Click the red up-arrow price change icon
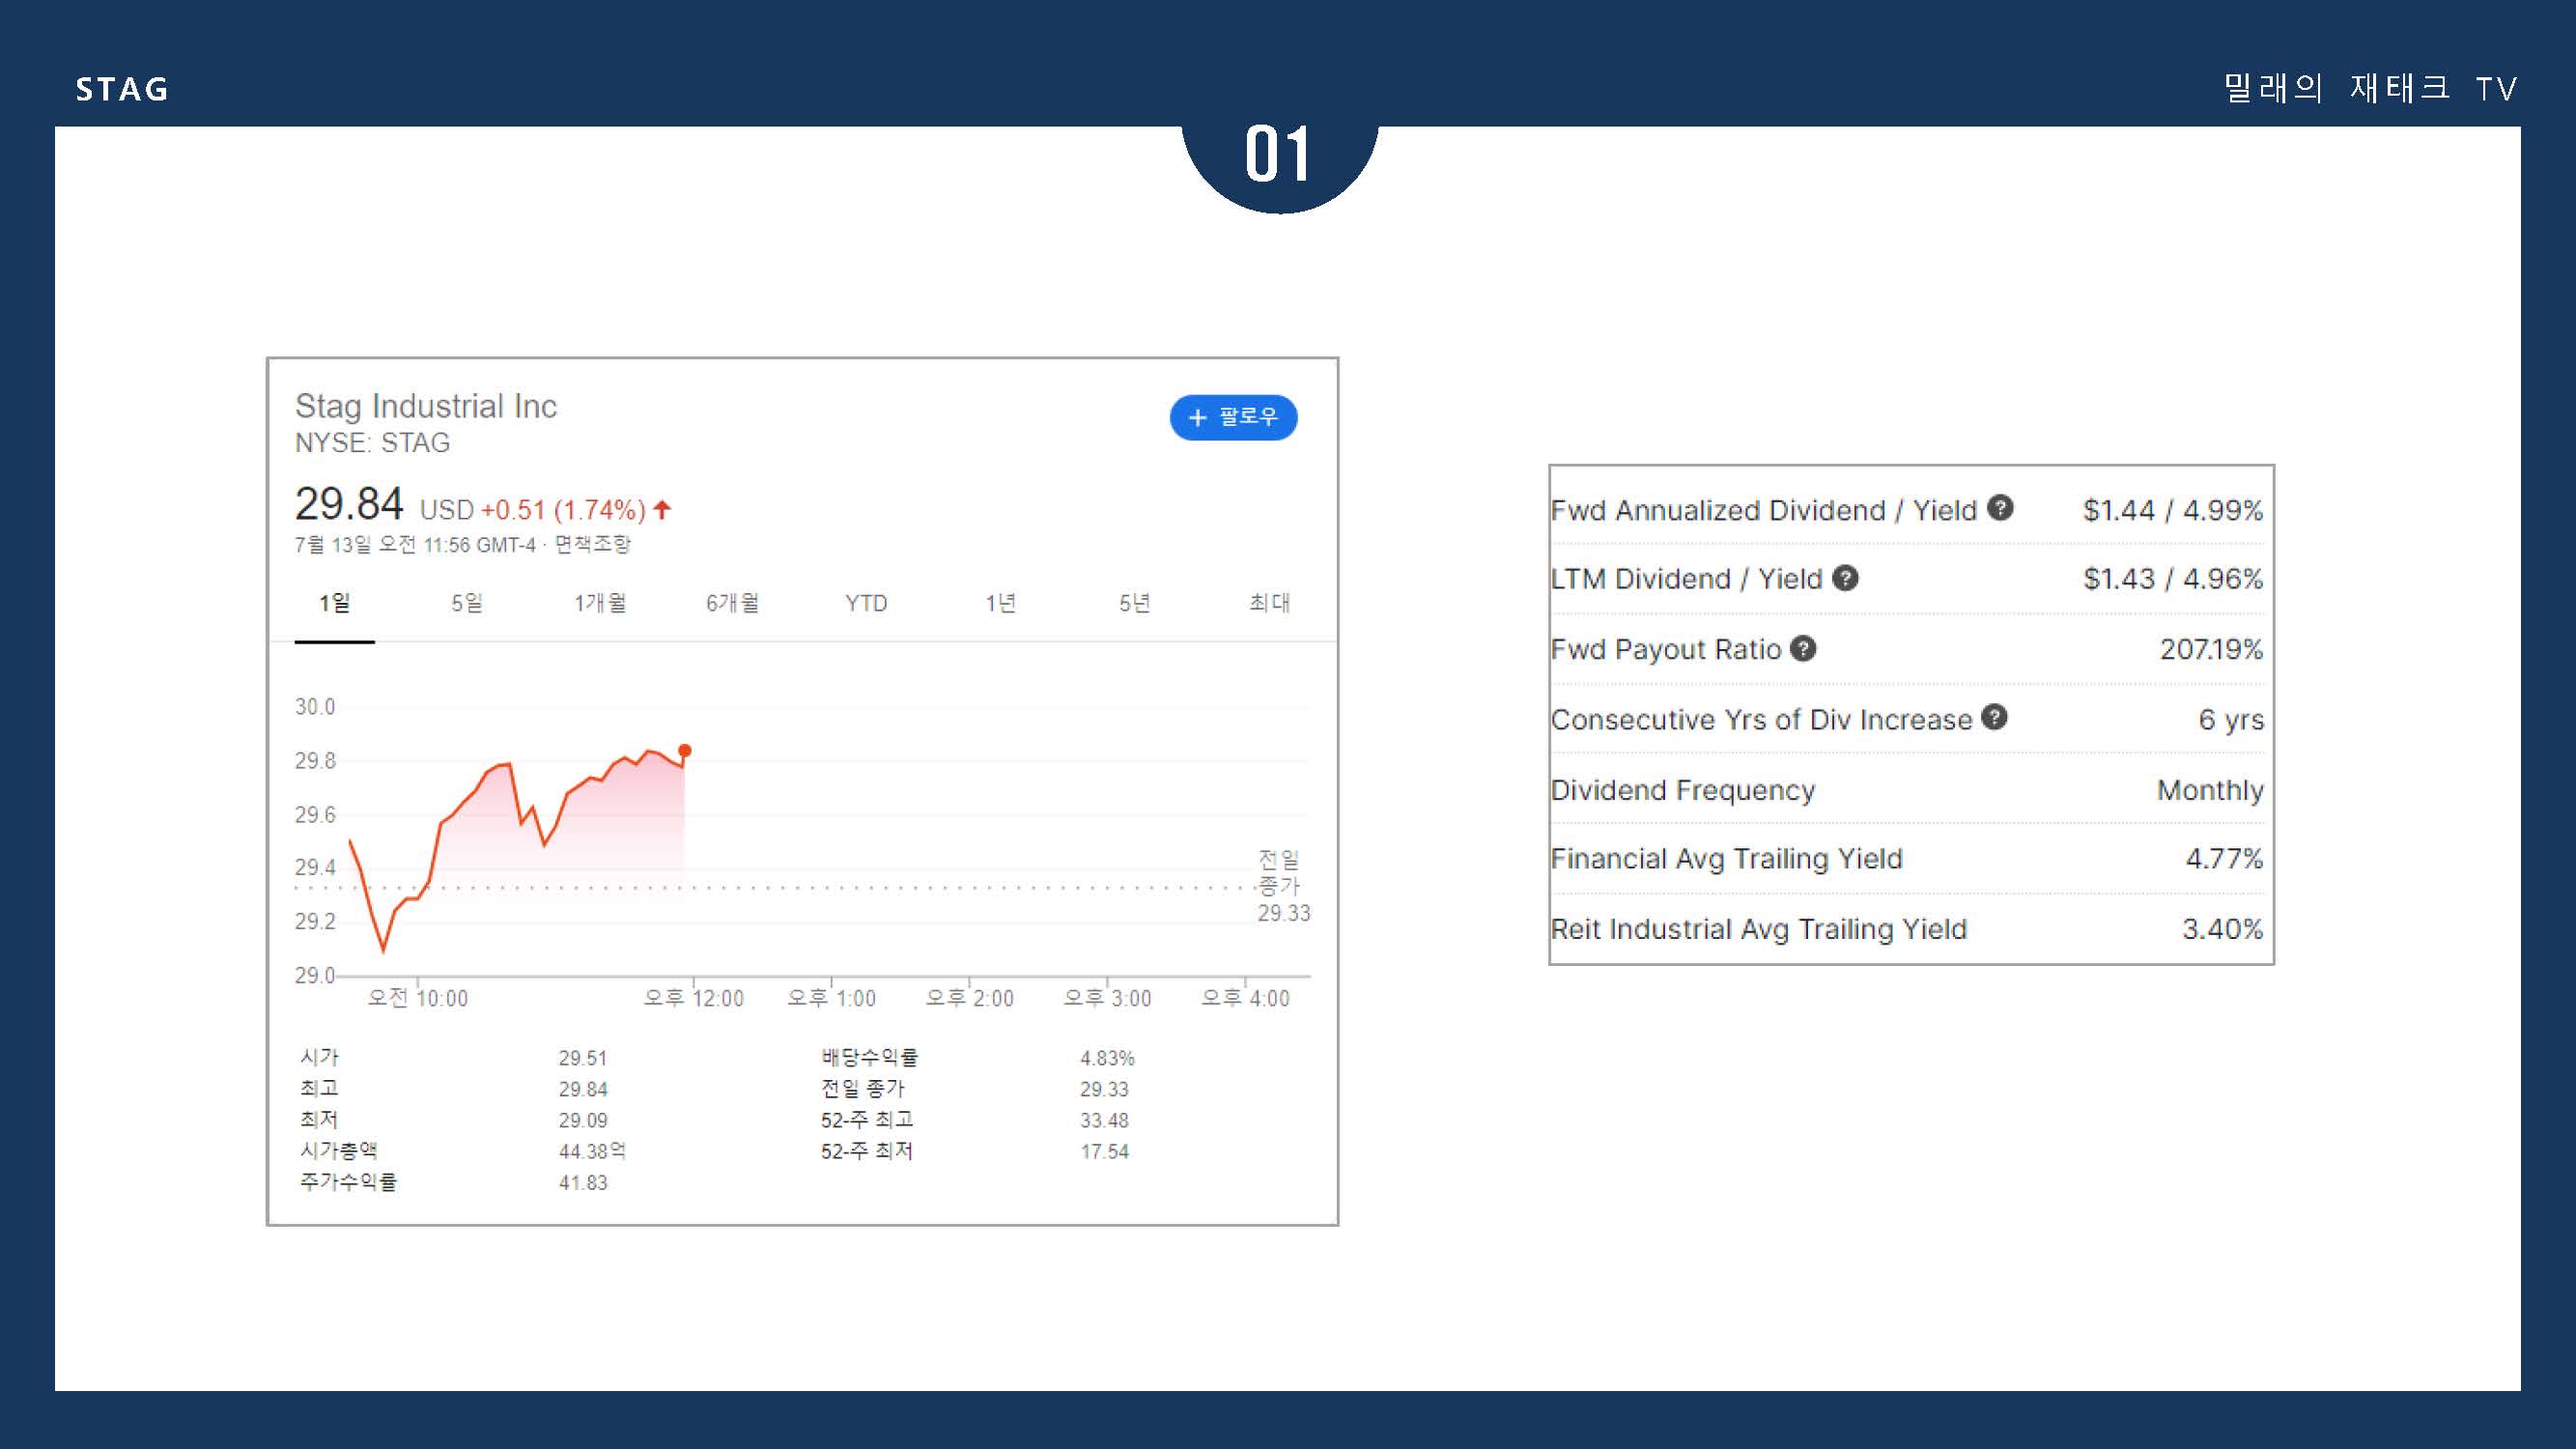The image size is (2576, 1449). (662, 510)
